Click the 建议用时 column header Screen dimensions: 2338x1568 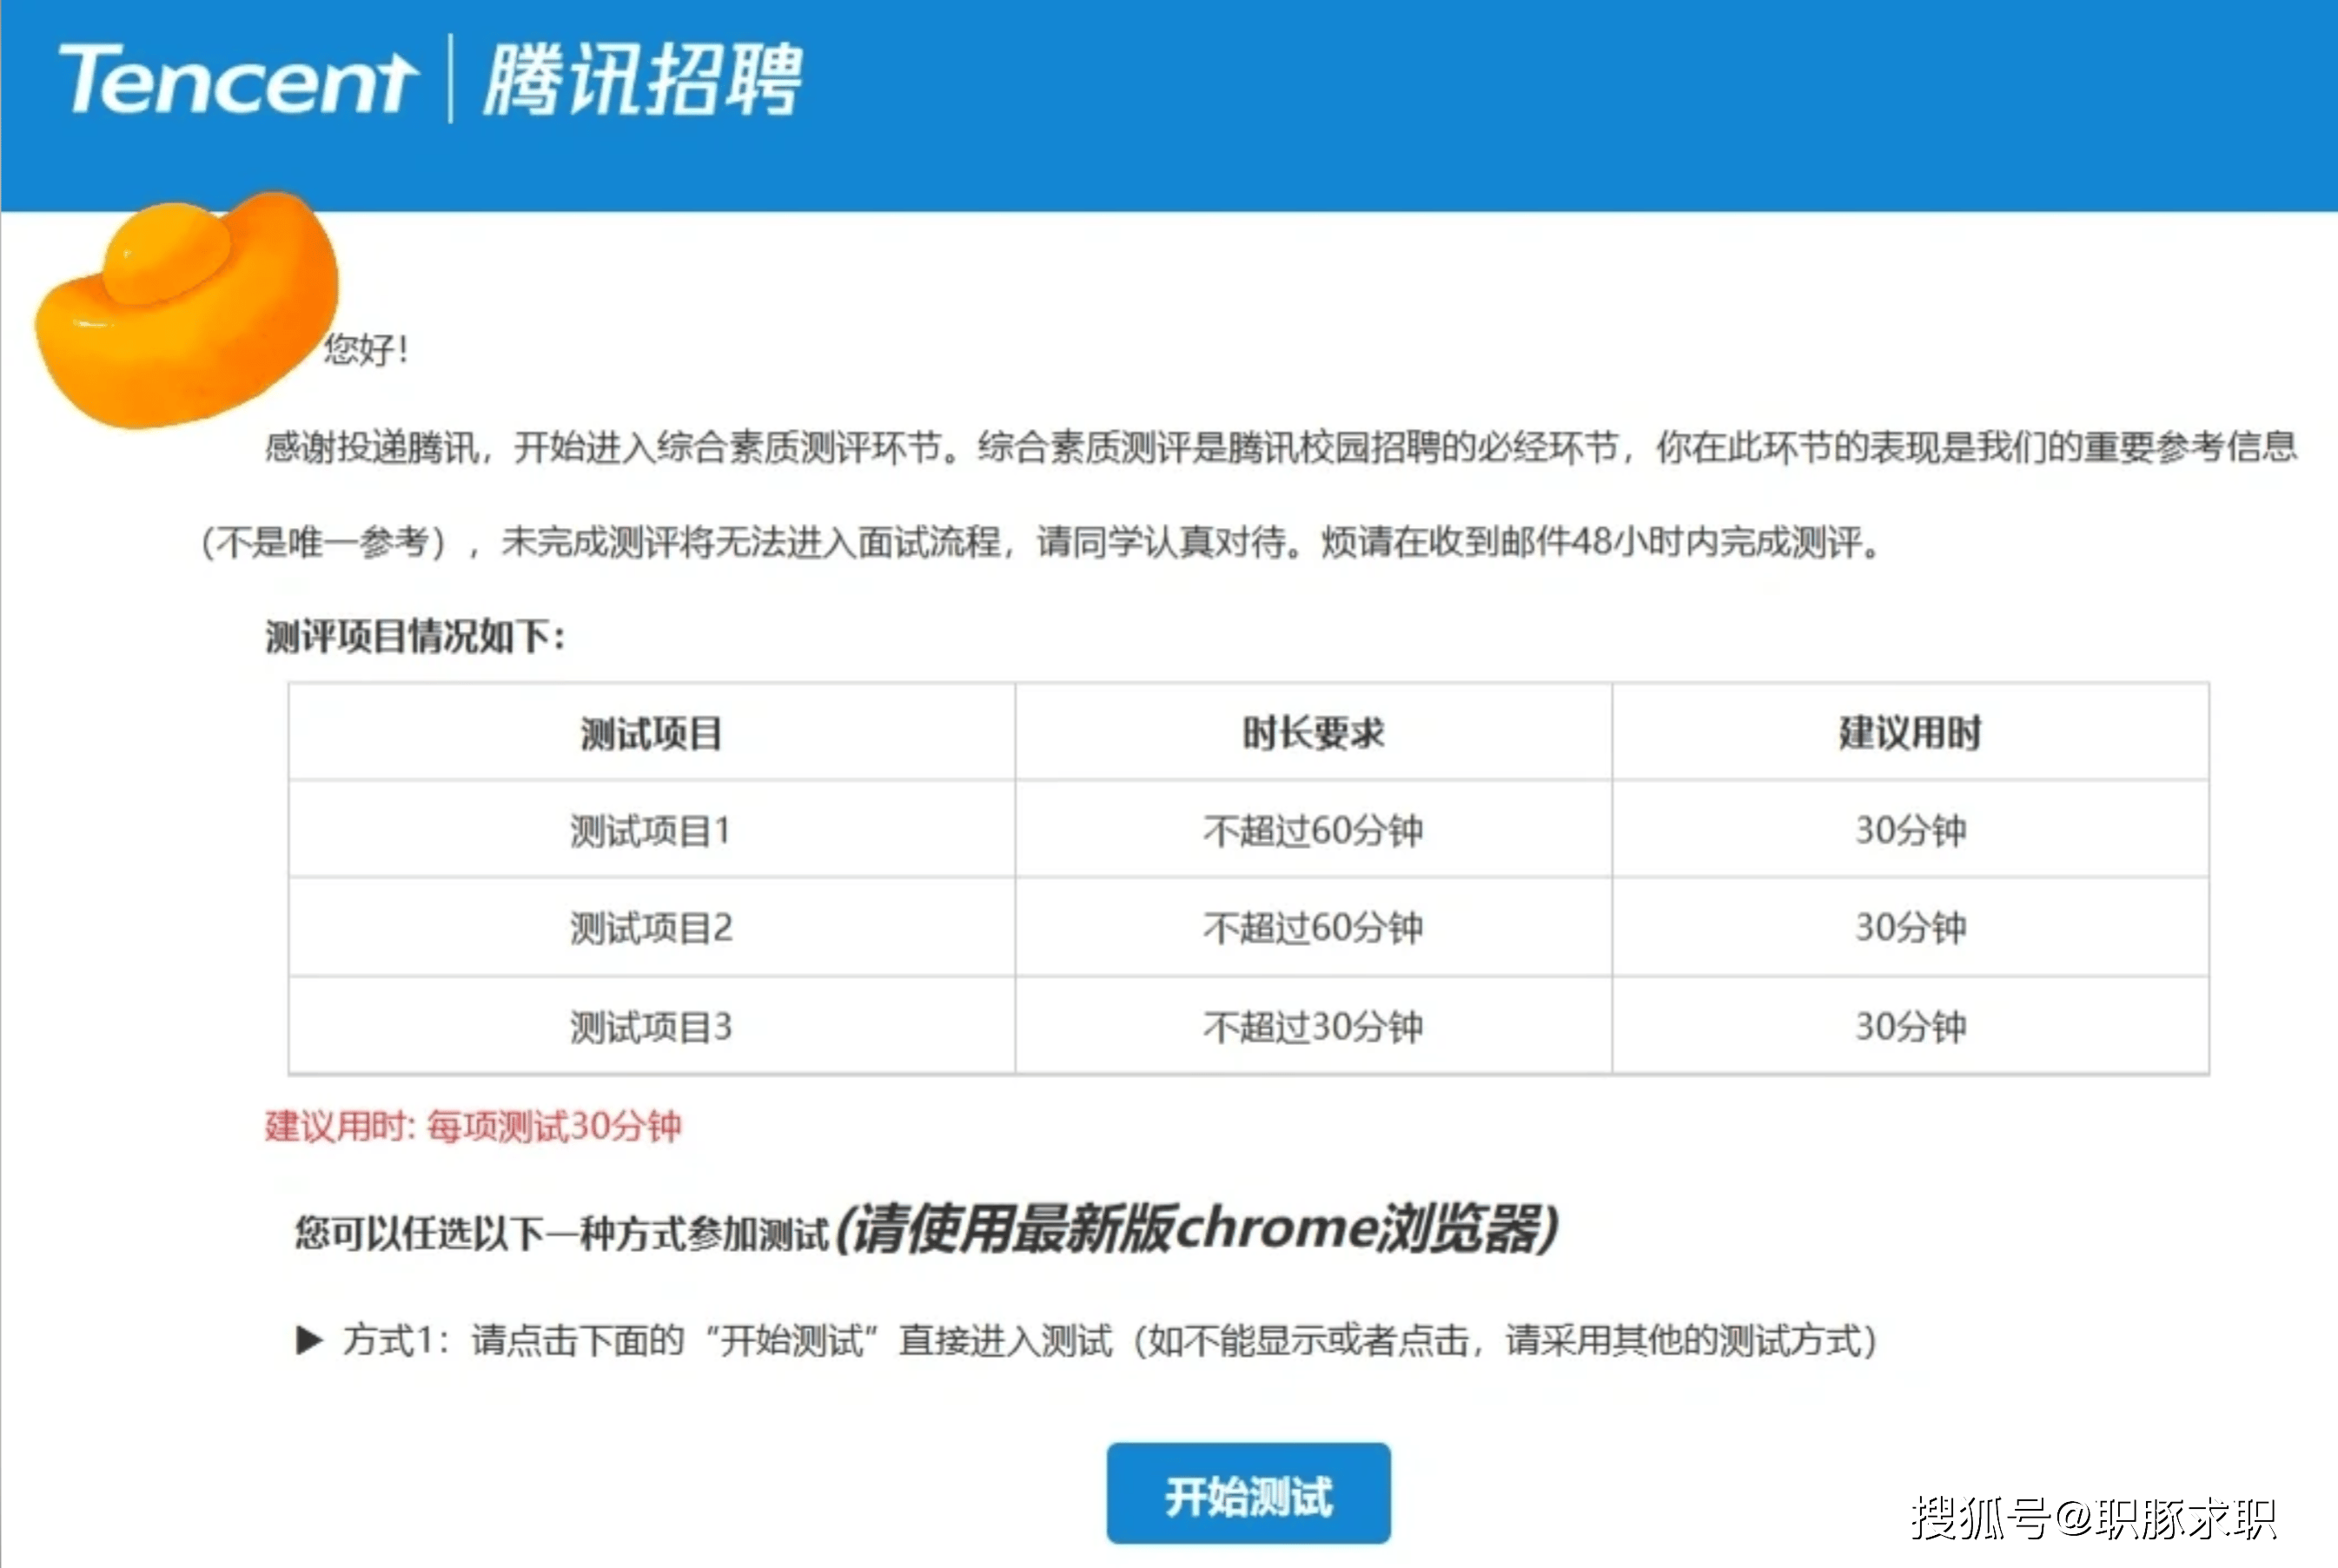[x=1909, y=733]
